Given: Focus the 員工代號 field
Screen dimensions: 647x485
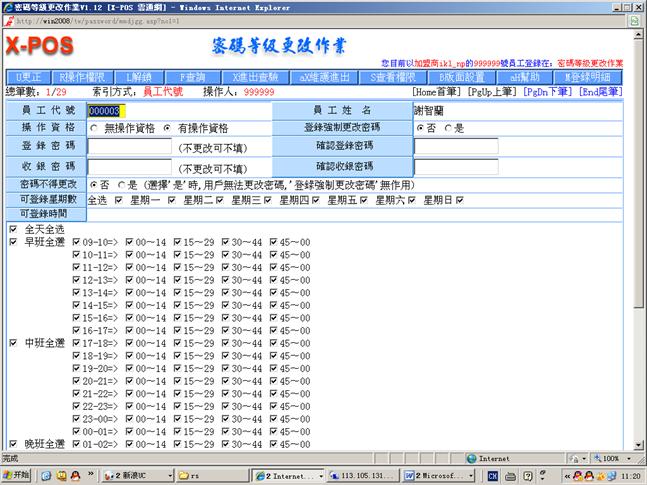Looking at the screenshot, I should pyautogui.click(x=129, y=110).
